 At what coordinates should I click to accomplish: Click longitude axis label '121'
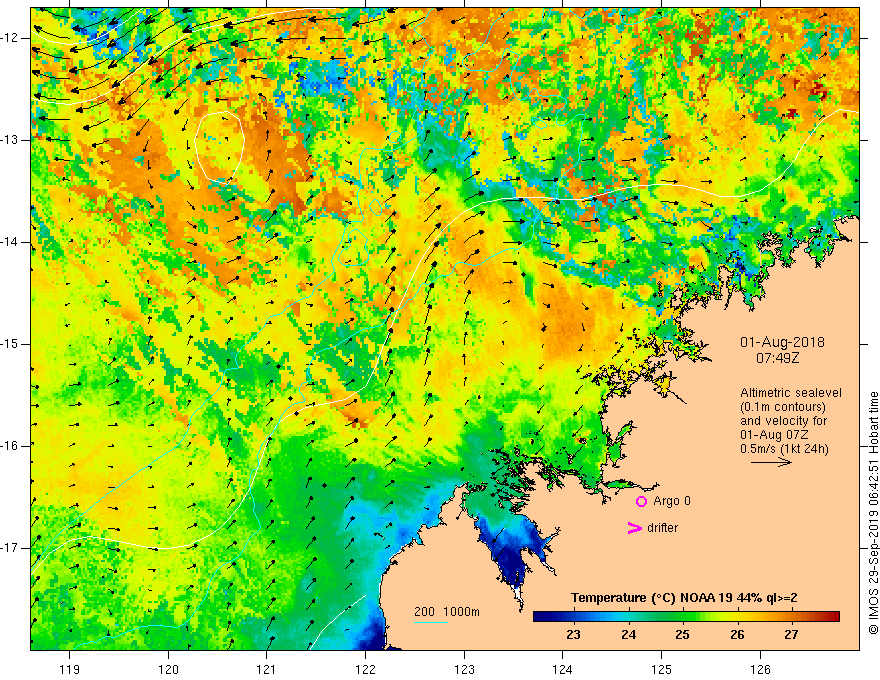[x=267, y=669]
